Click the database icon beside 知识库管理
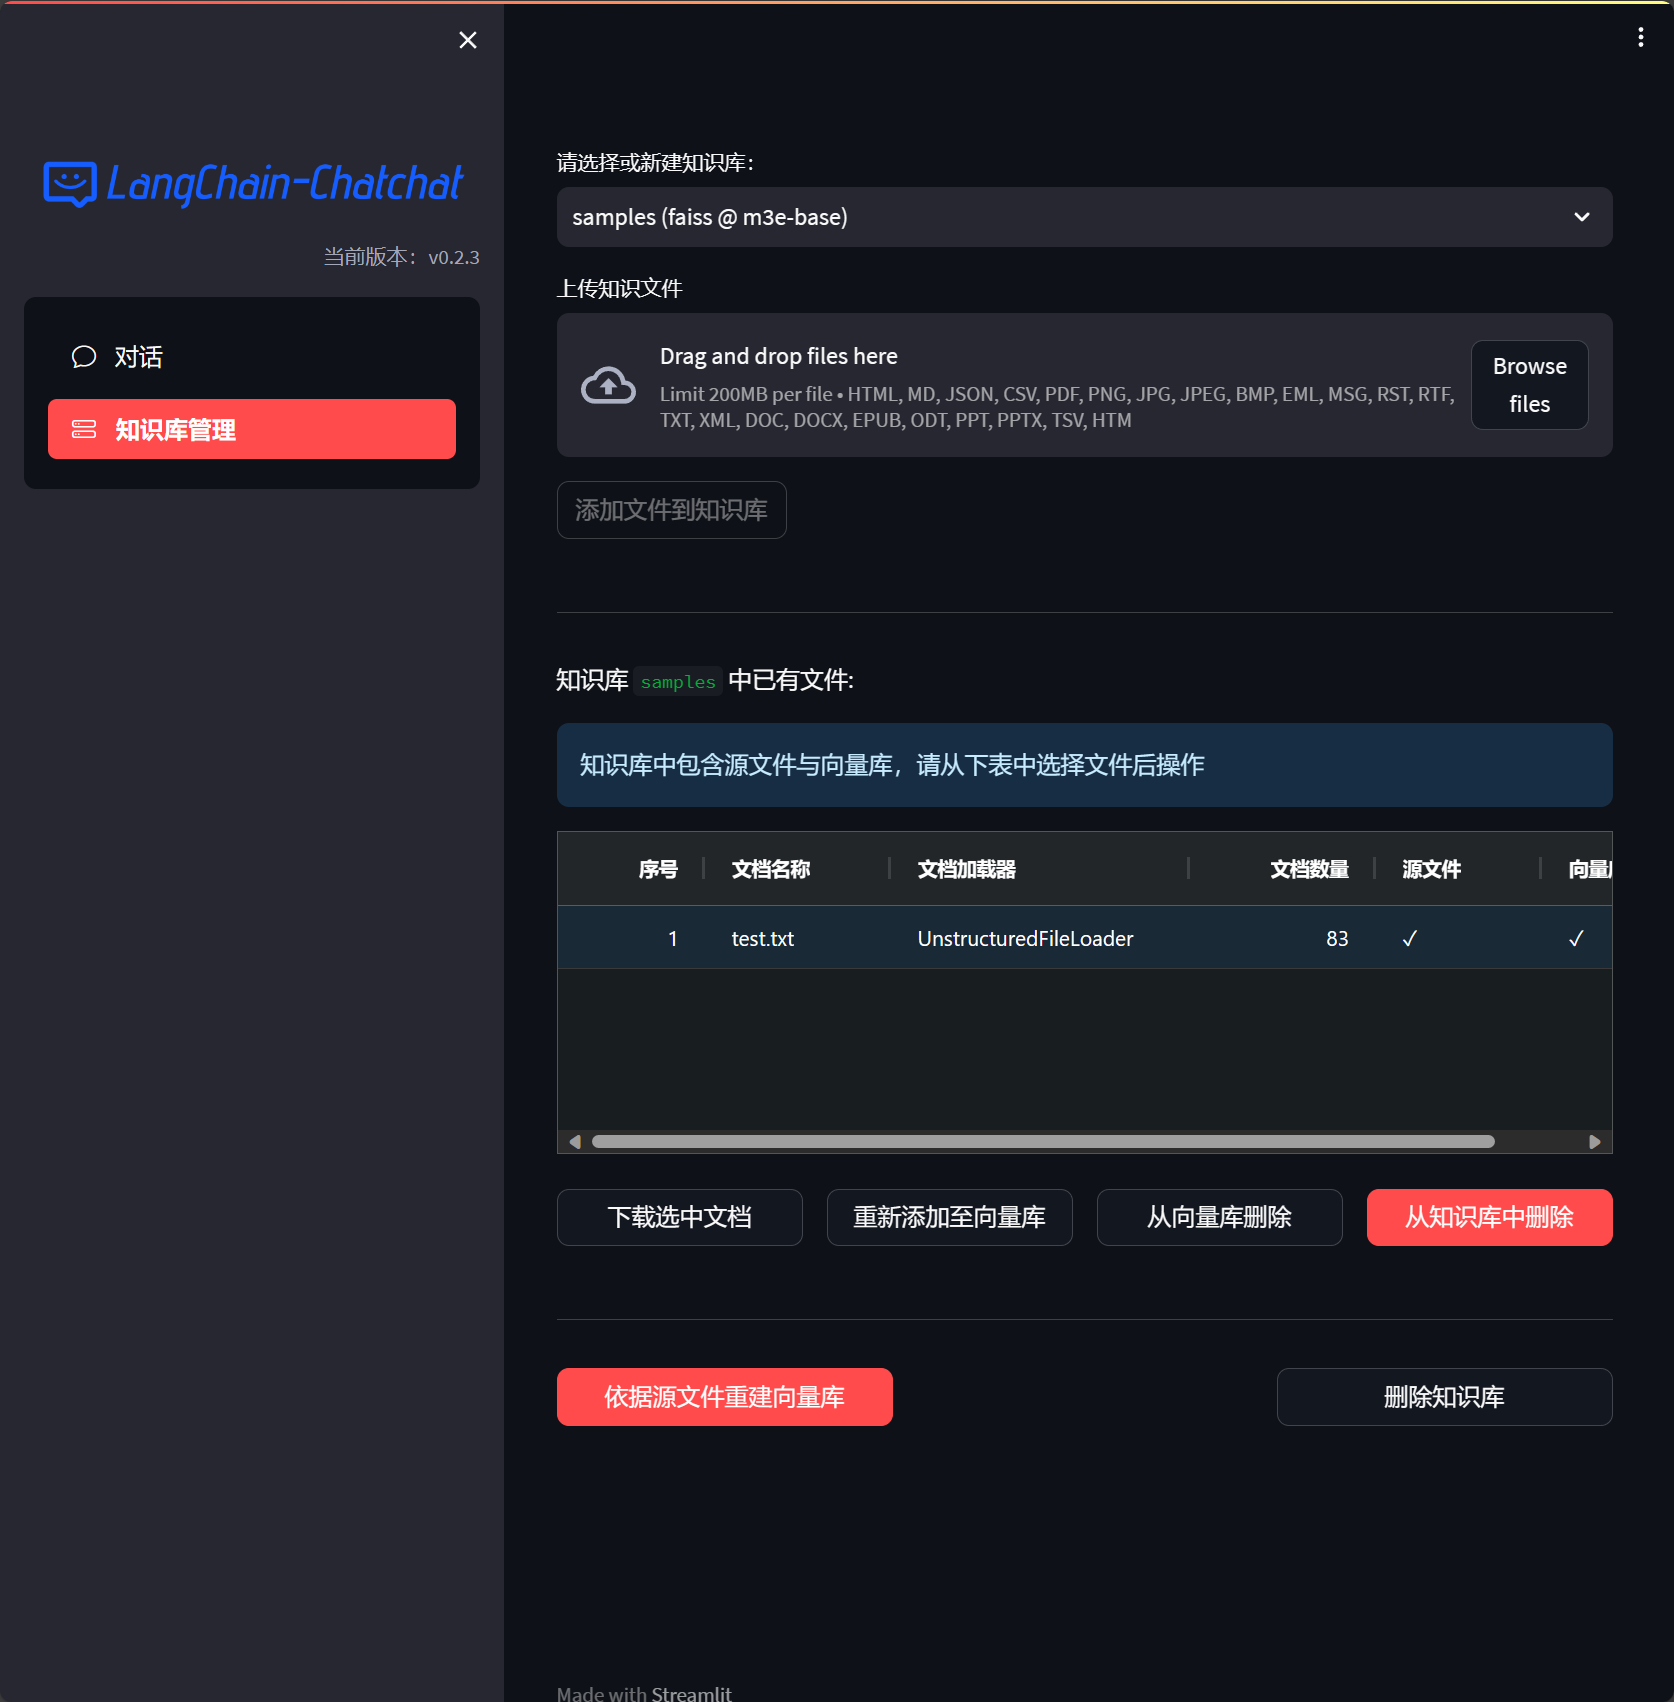The height and width of the screenshot is (1702, 1674). (x=84, y=430)
